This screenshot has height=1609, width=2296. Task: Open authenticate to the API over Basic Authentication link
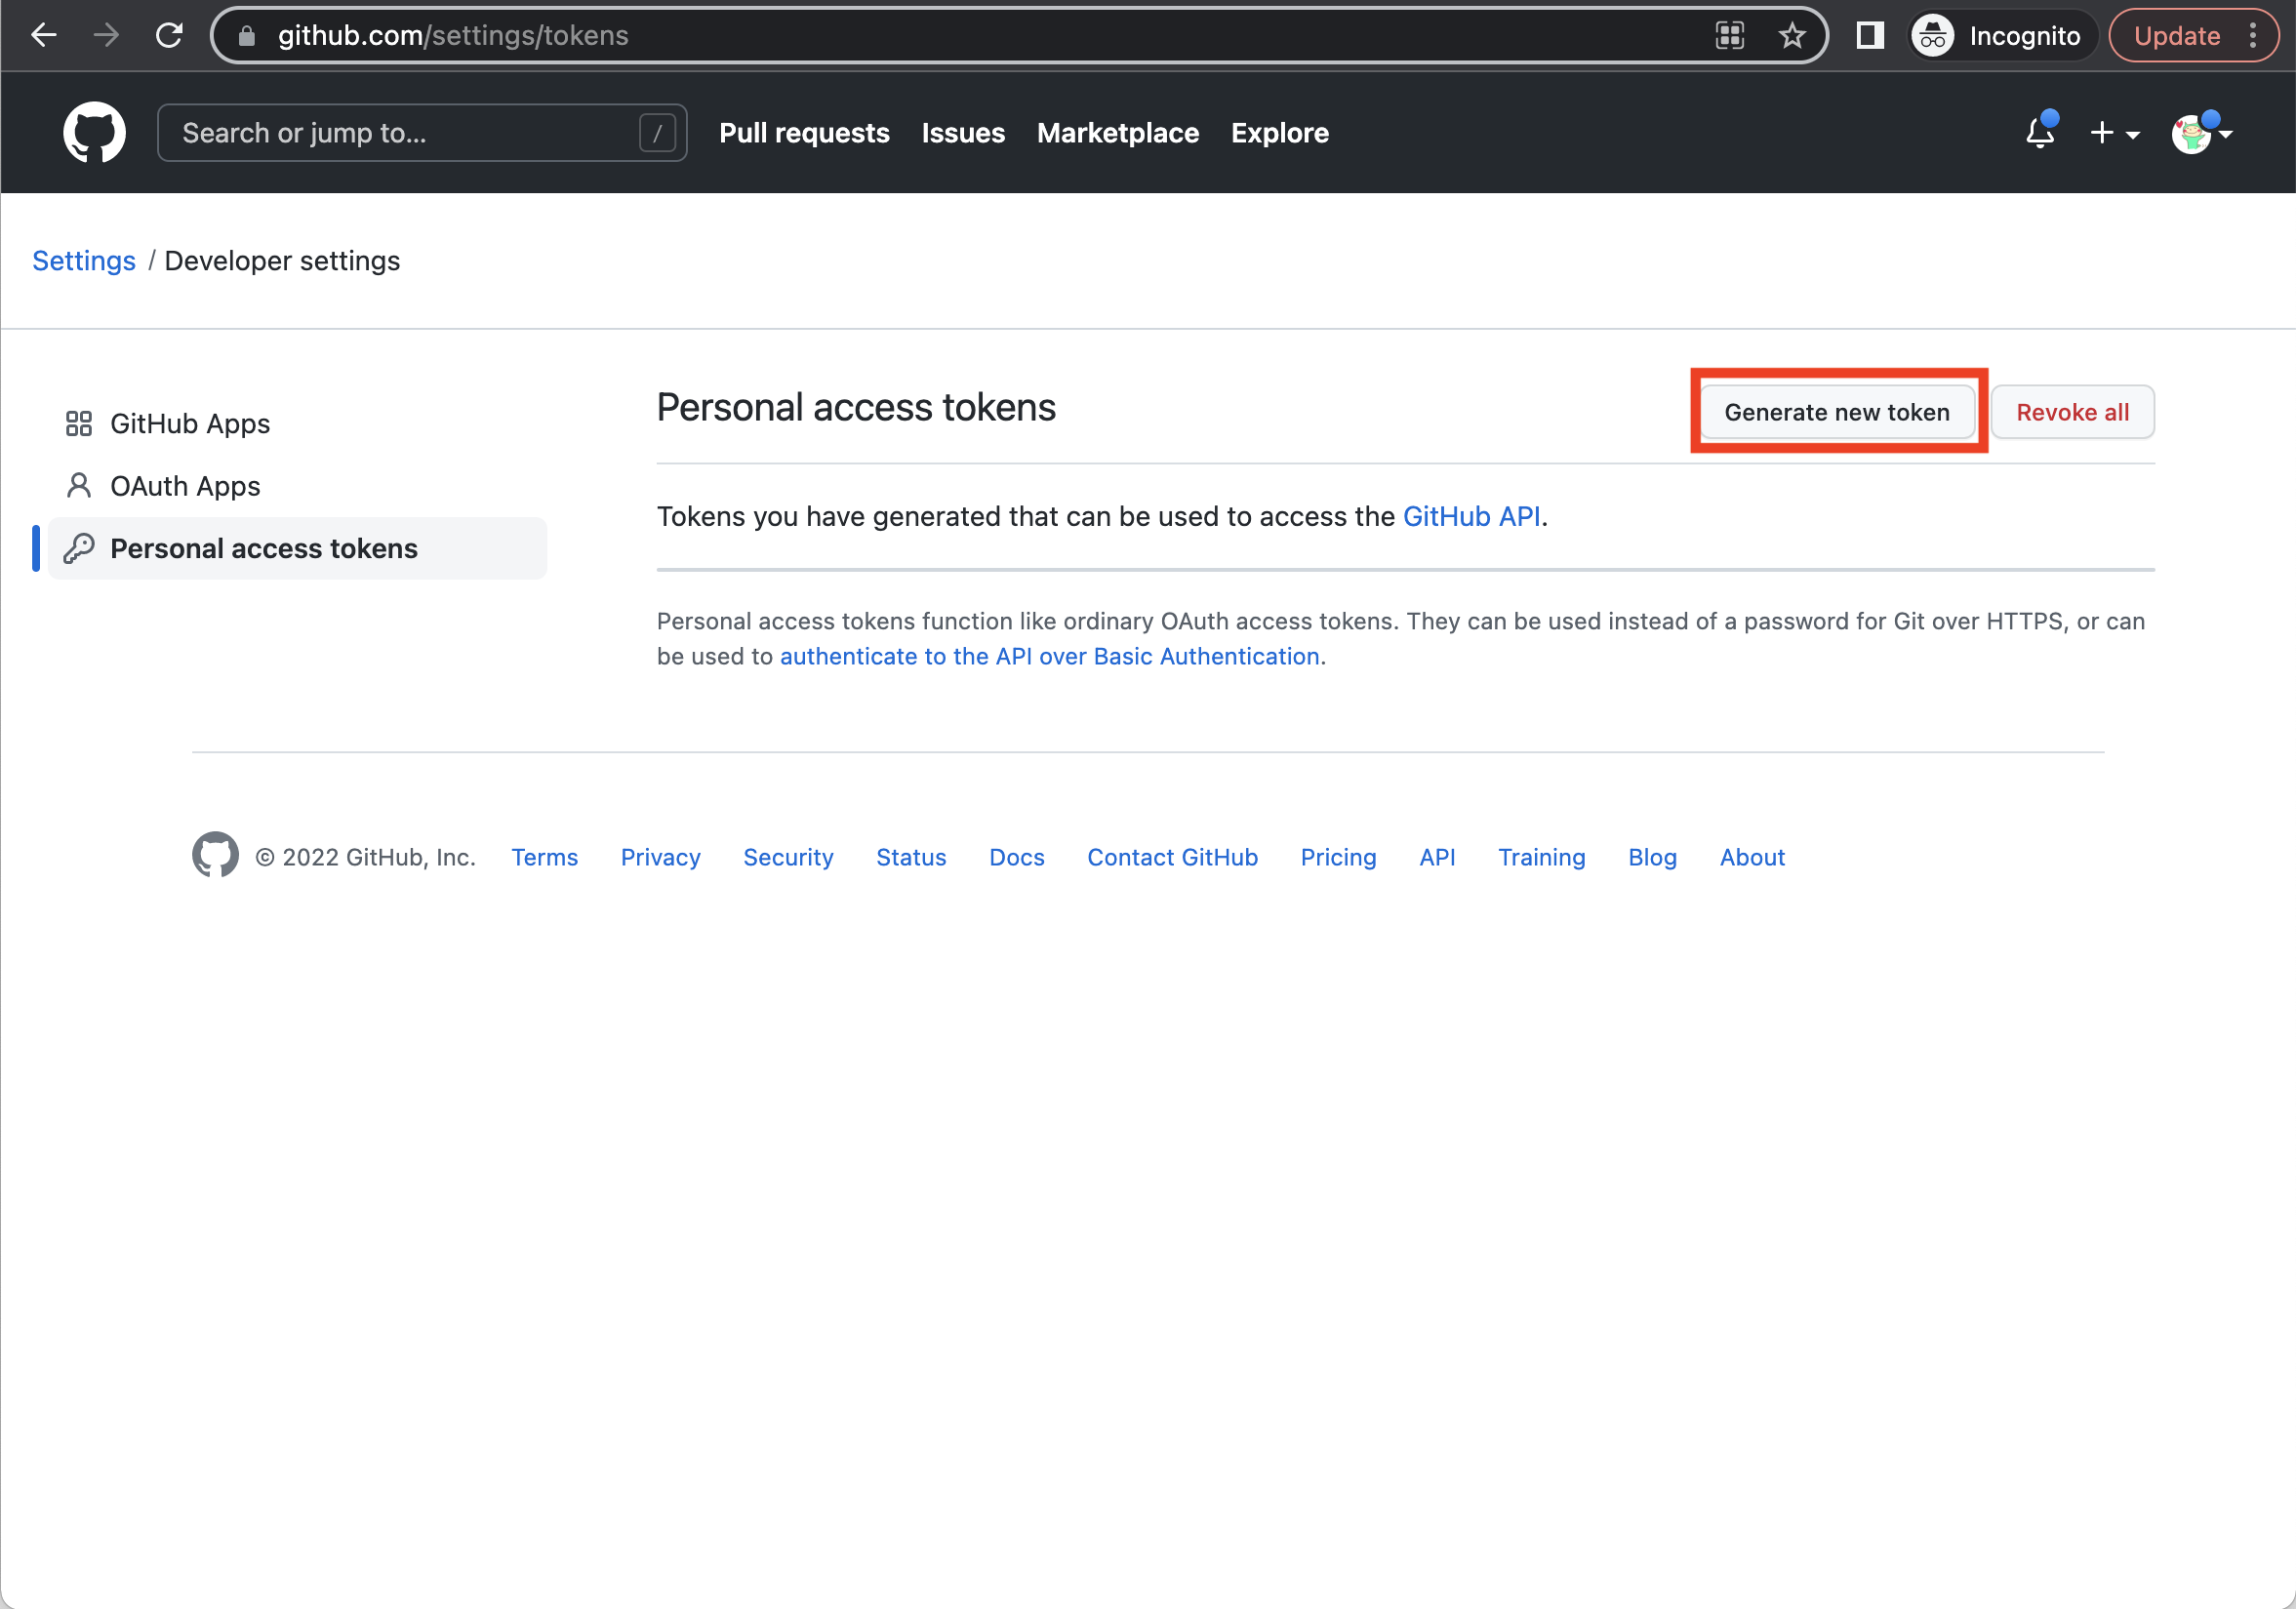(1049, 656)
